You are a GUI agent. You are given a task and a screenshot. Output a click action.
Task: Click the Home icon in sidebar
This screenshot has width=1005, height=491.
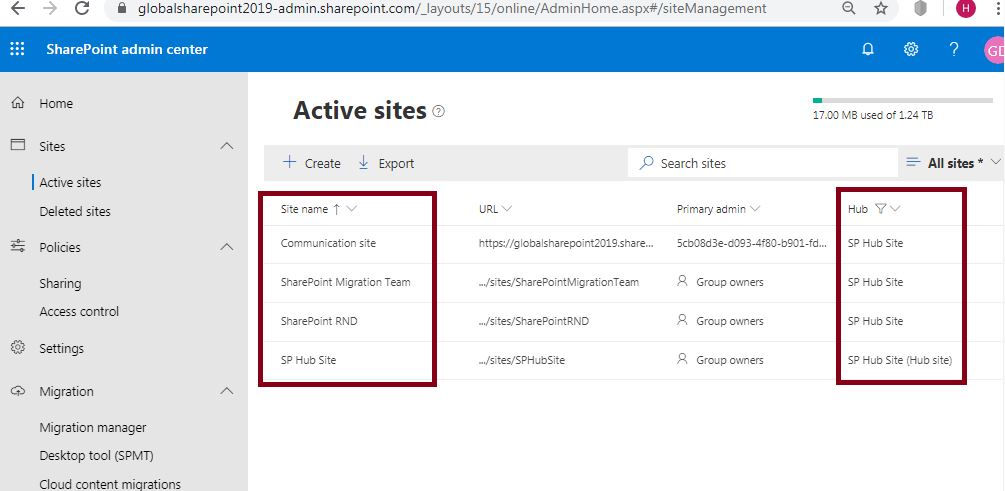[x=18, y=103]
